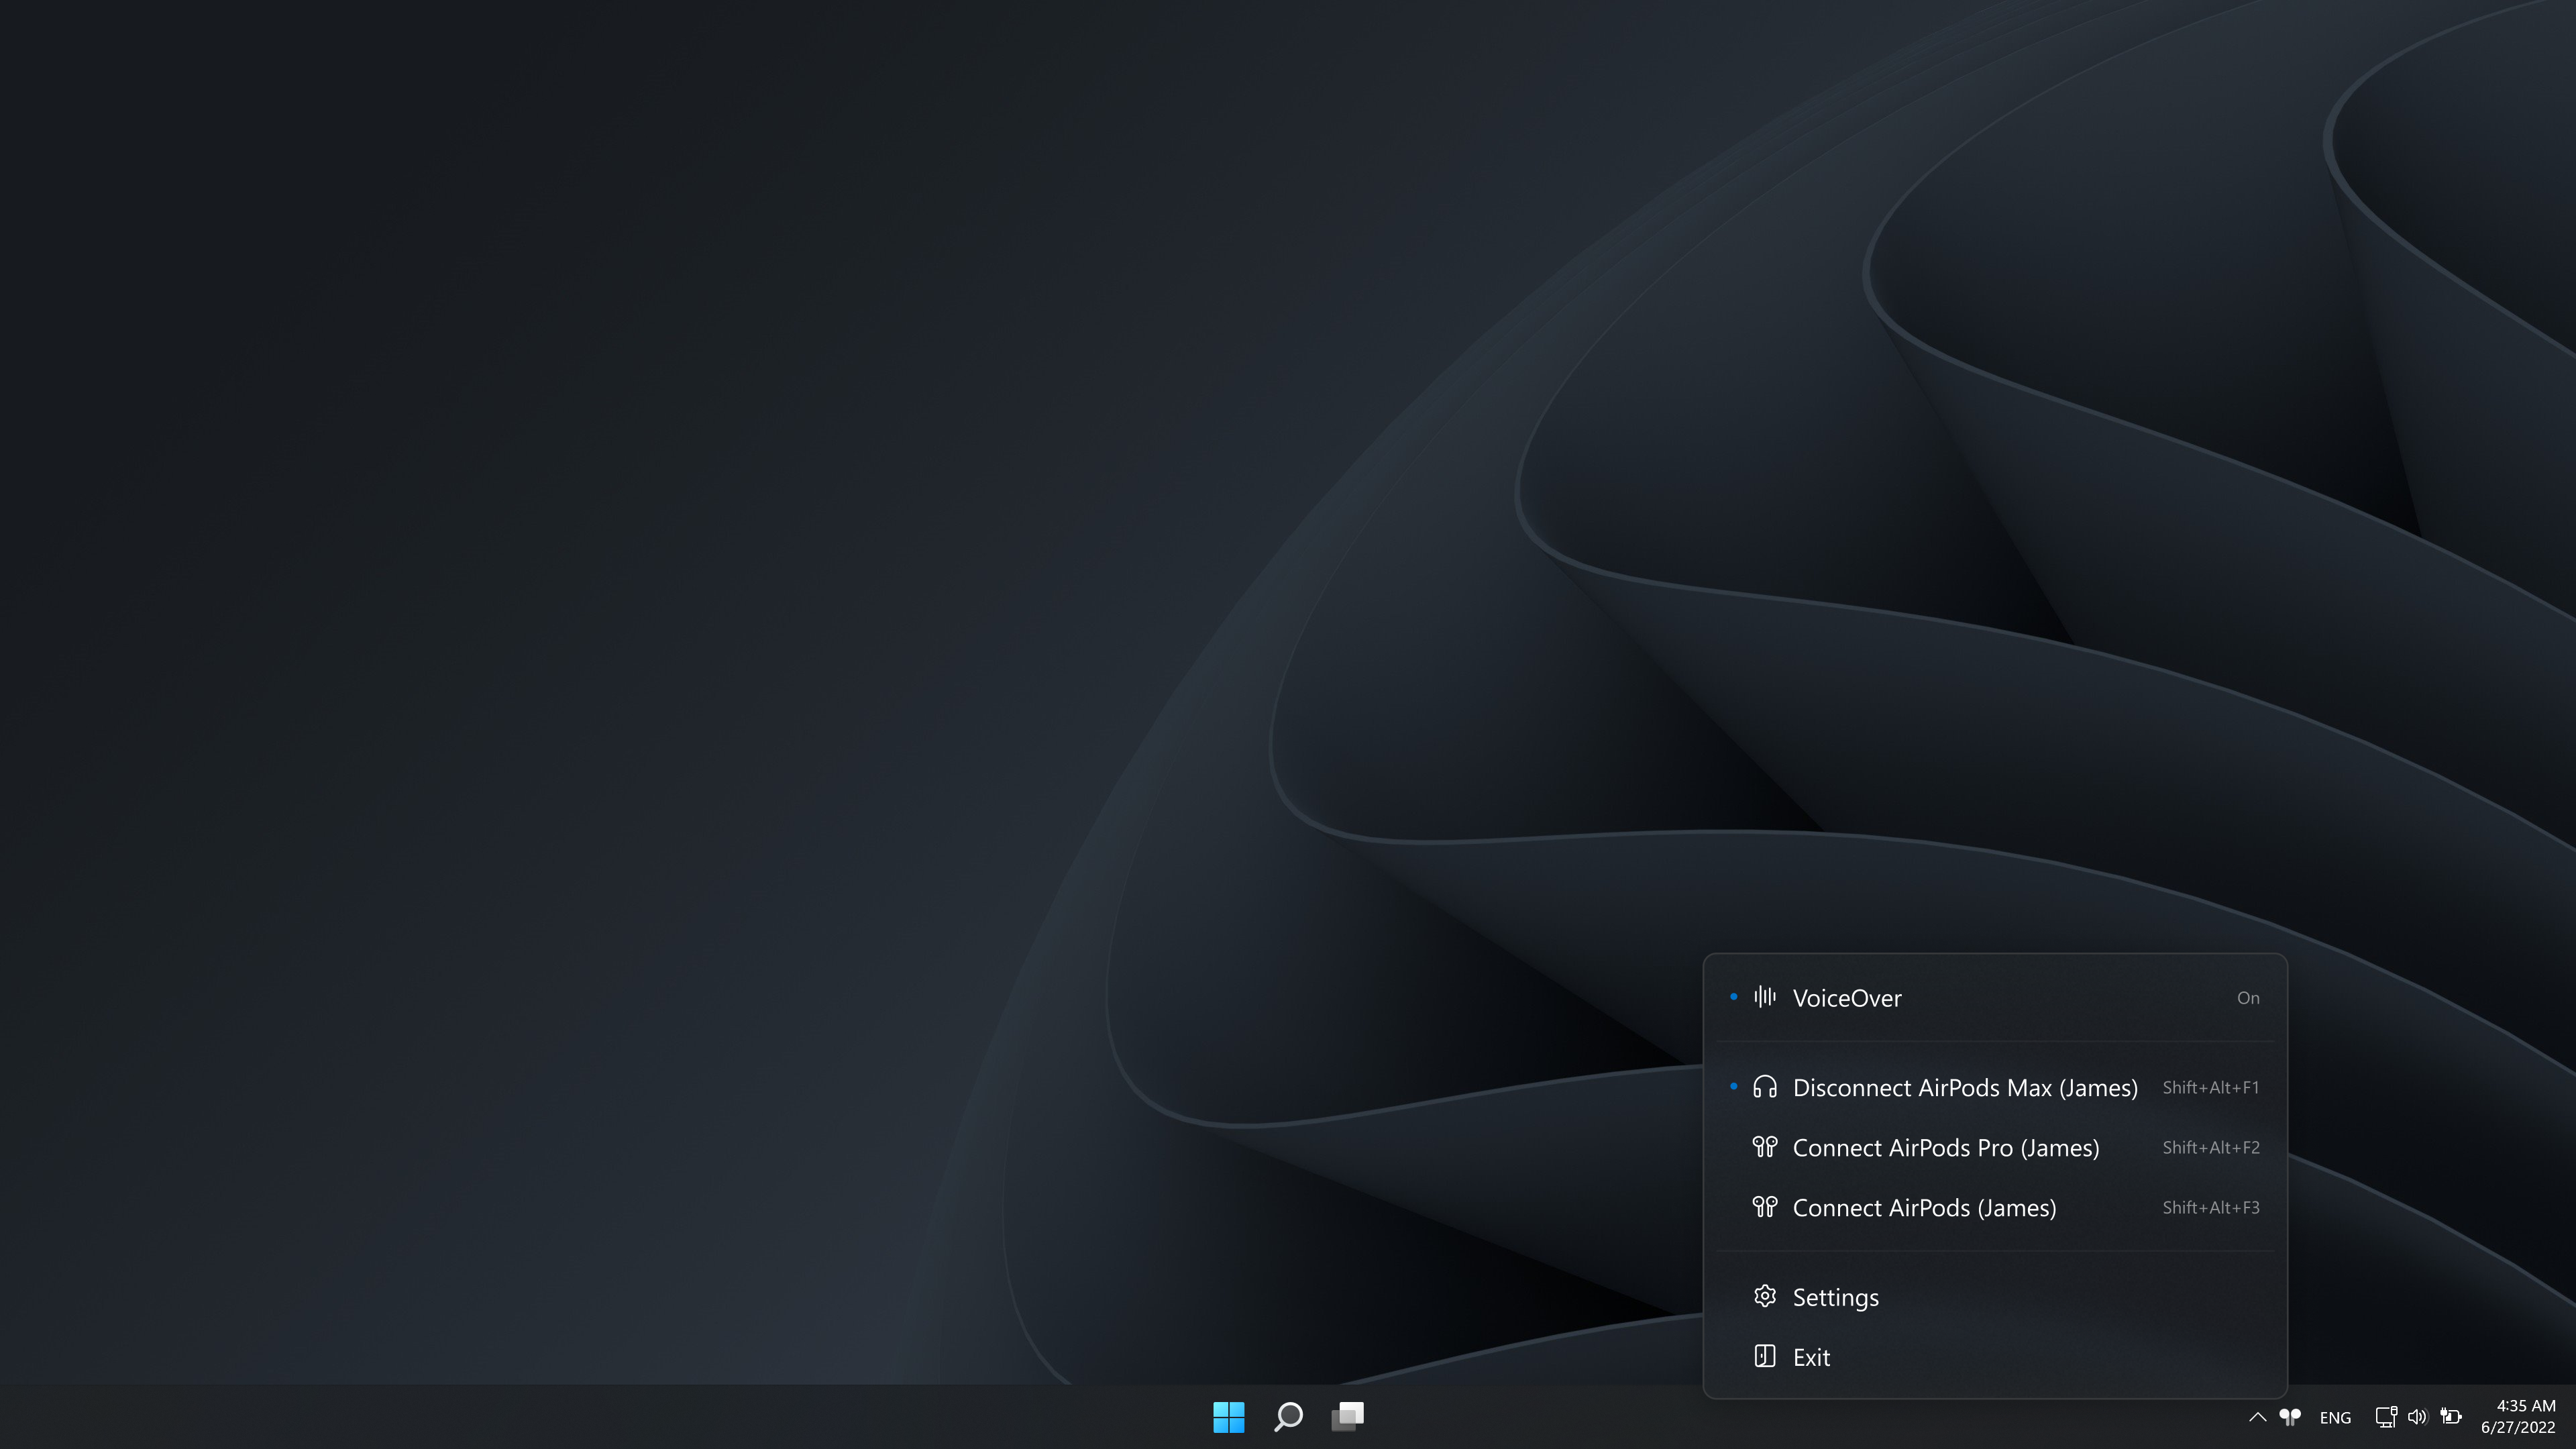Disconnect AirPods Max (James)

pos(1964,1087)
